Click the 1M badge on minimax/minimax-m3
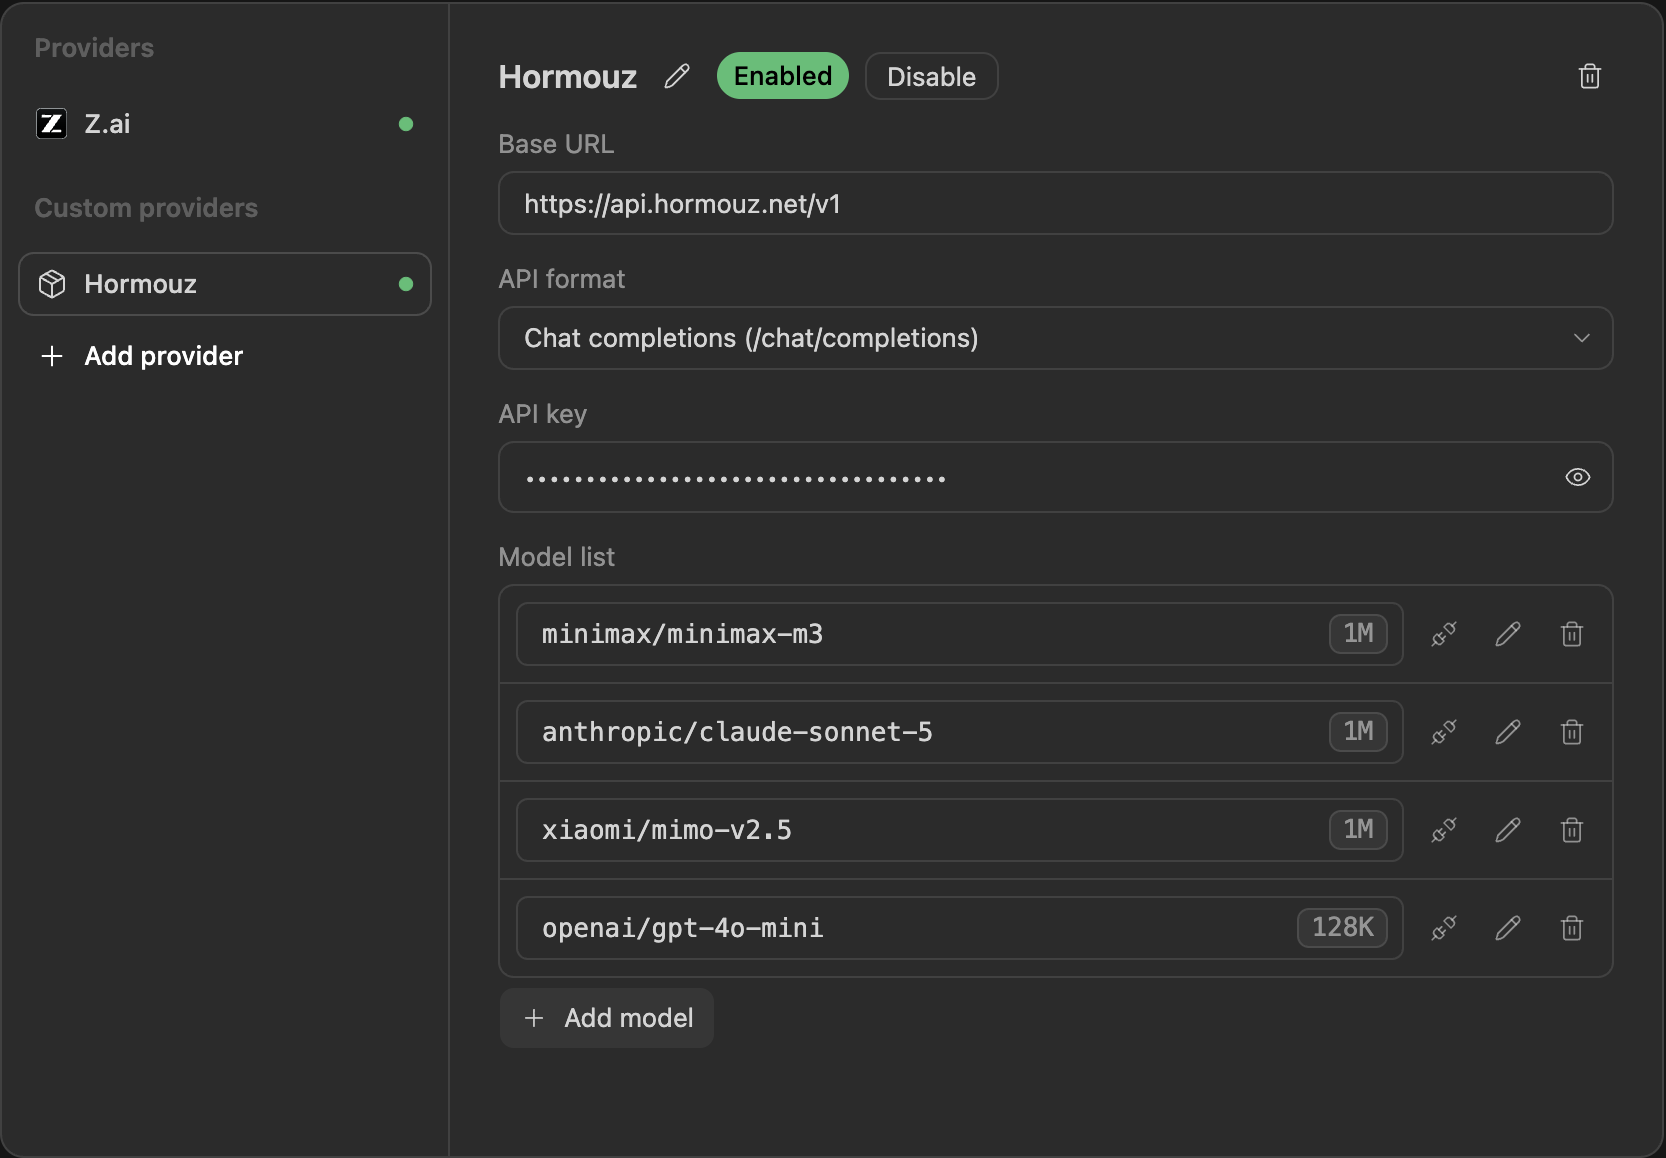1666x1158 pixels. pos(1359,634)
